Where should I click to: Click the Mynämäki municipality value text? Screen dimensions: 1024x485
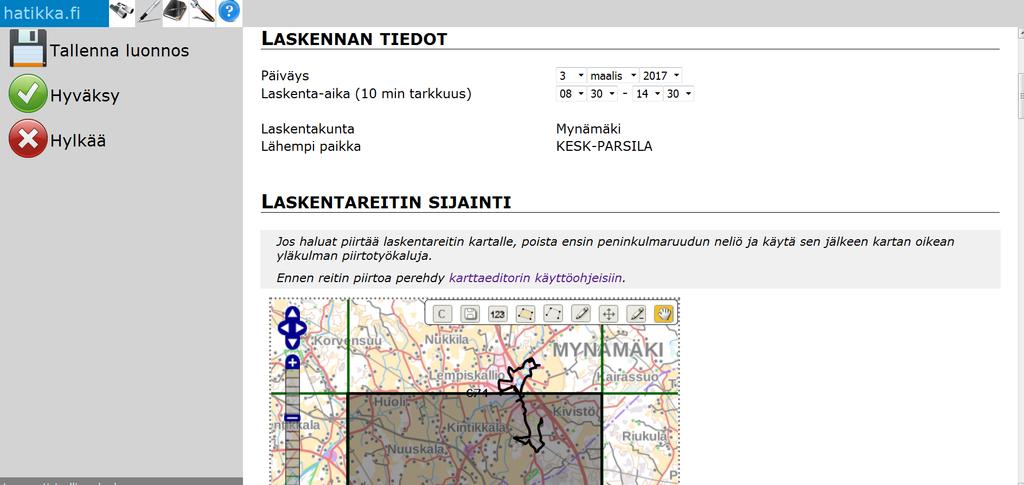(x=588, y=129)
